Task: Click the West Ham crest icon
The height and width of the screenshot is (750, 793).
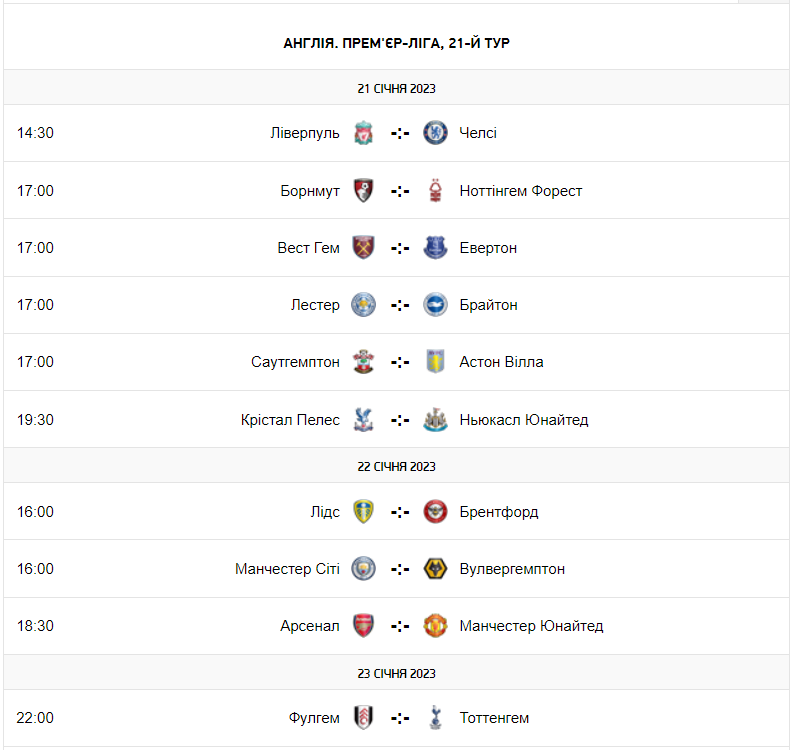Action: click(364, 247)
